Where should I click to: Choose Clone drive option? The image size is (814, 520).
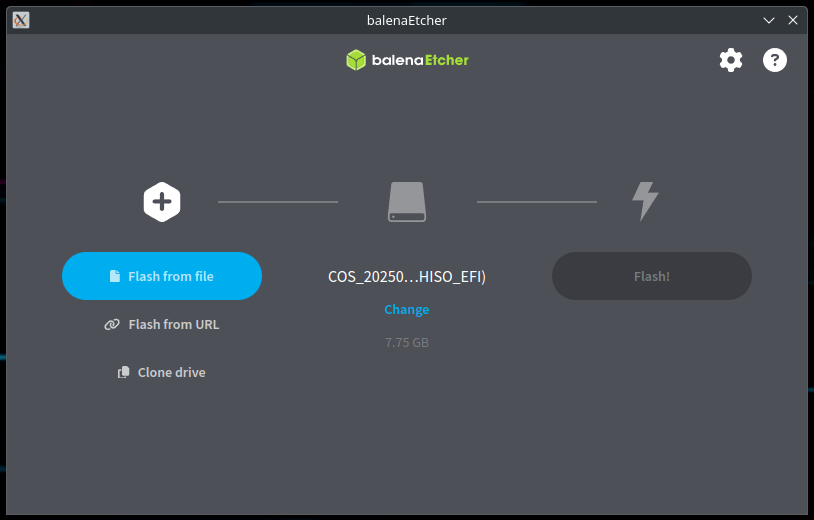click(x=162, y=372)
